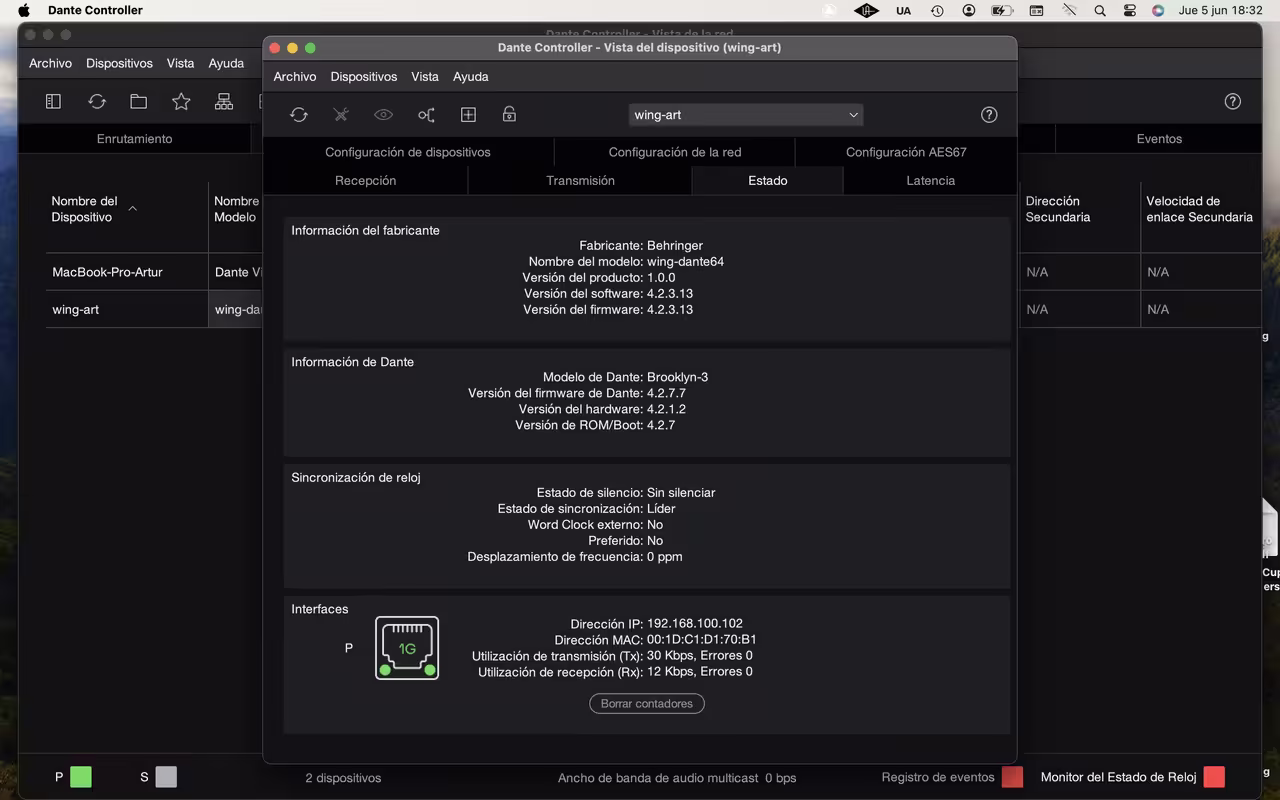Click the green primary network status indicator

[81, 777]
